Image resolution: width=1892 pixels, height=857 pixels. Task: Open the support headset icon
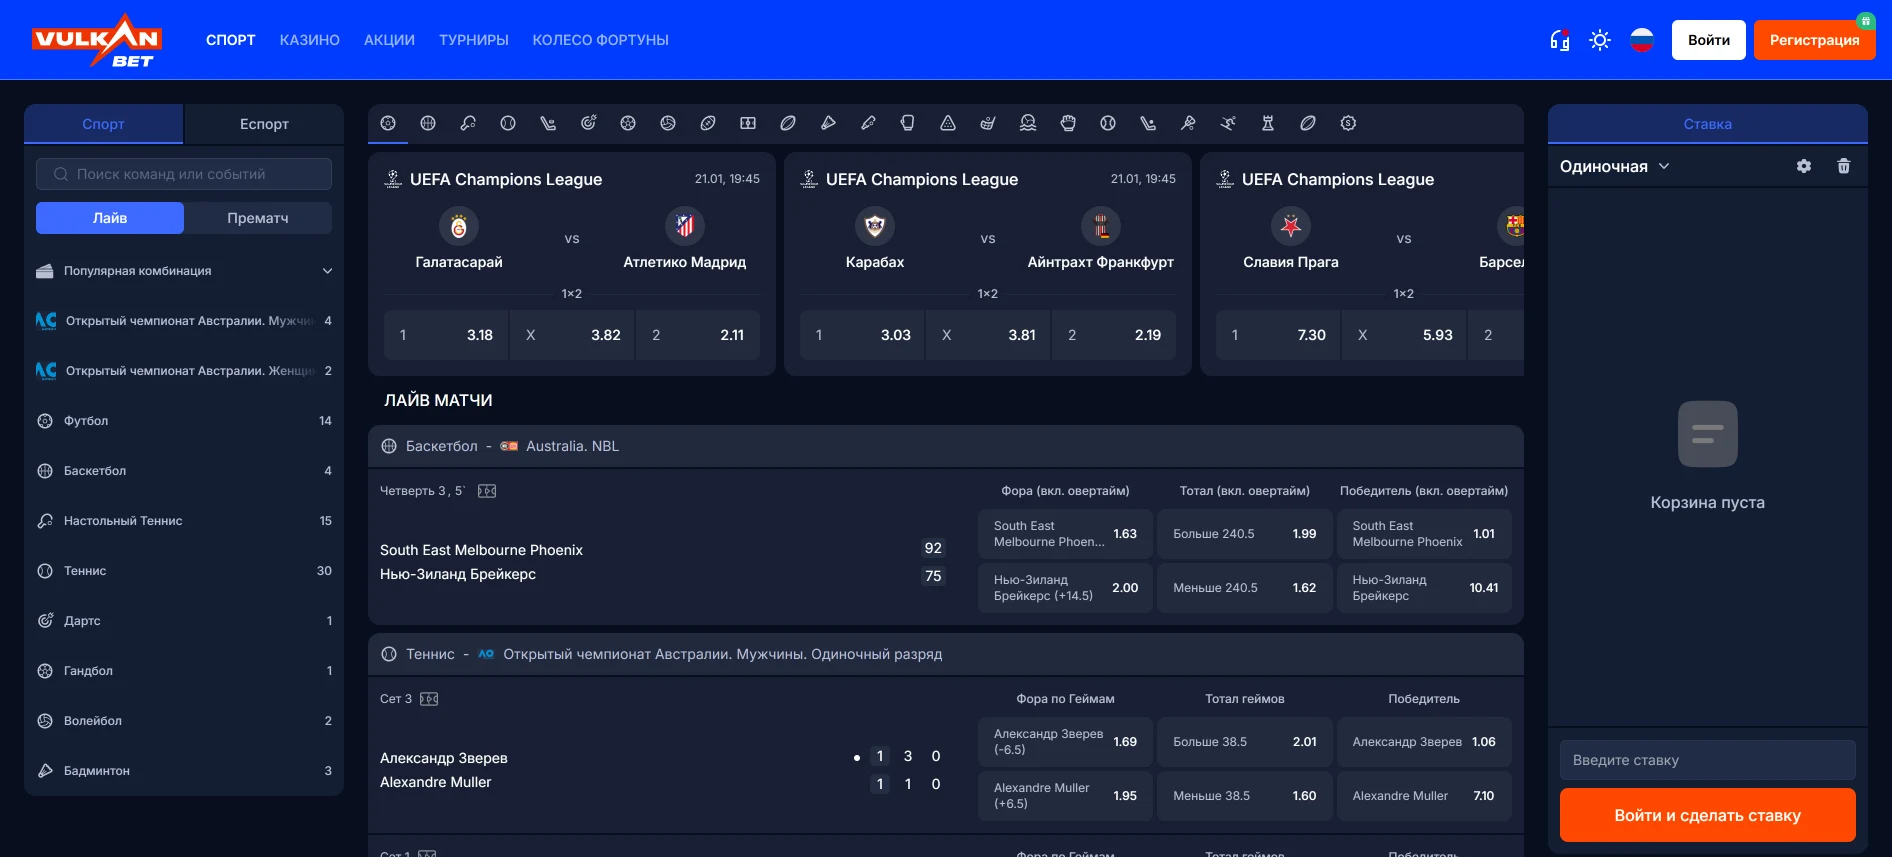tap(1559, 40)
